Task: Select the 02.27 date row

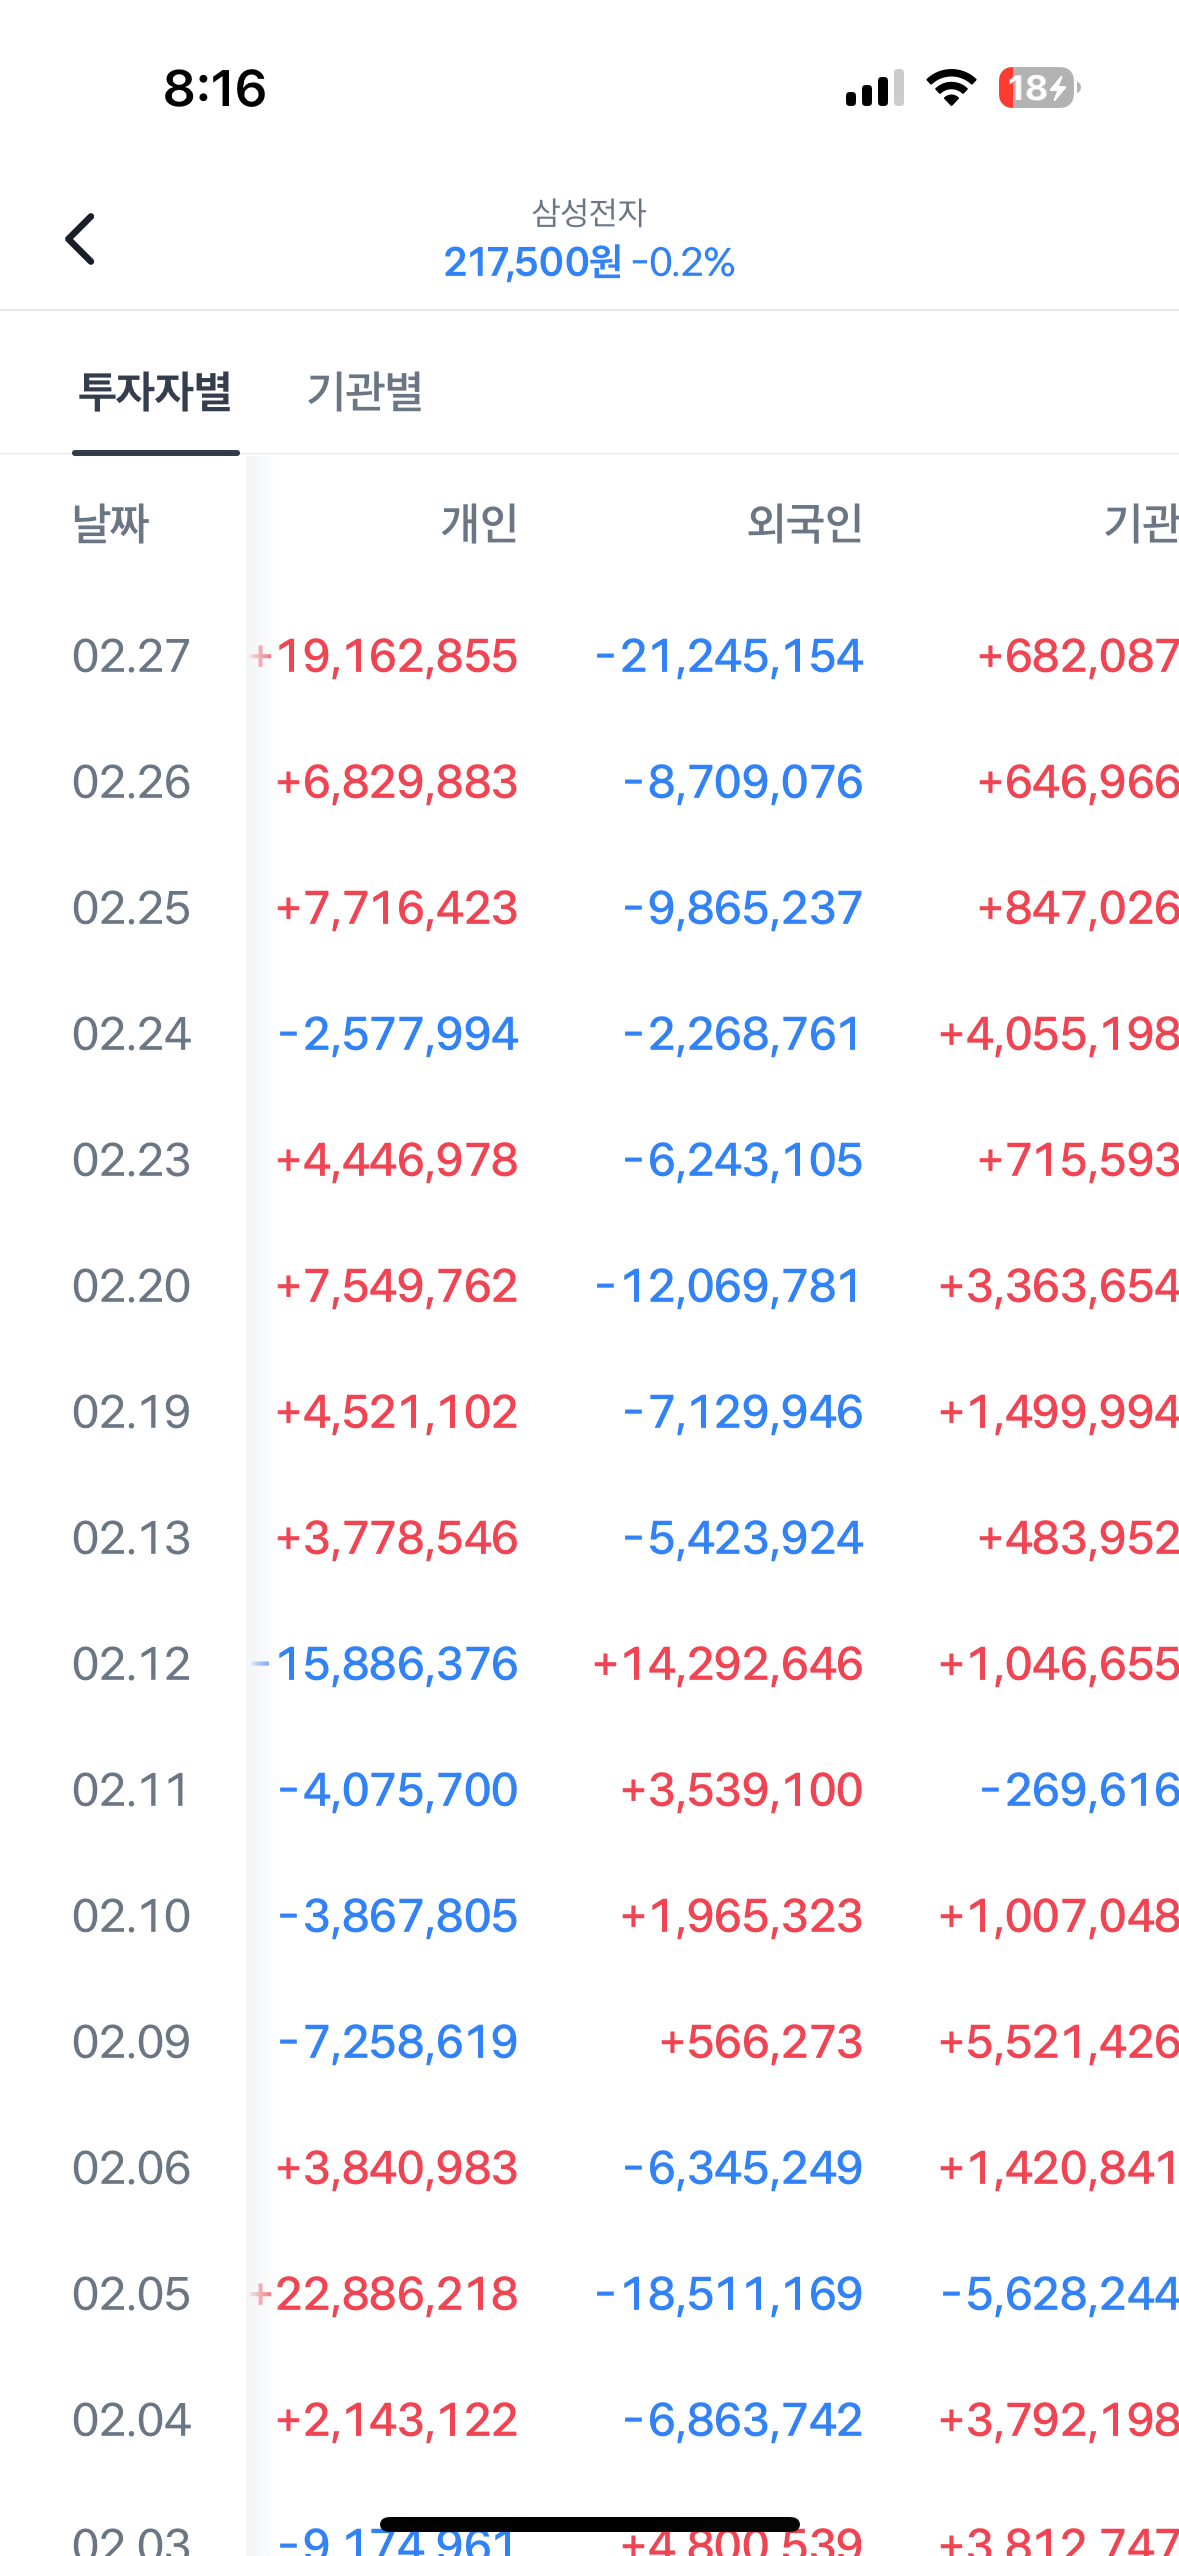Action: click(x=131, y=657)
